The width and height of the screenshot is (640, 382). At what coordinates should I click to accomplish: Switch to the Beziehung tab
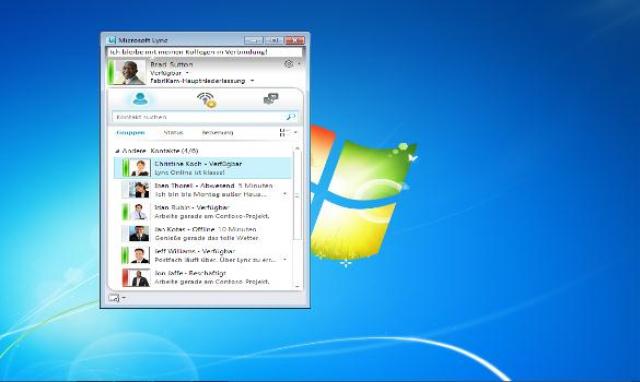click(218, 133)
